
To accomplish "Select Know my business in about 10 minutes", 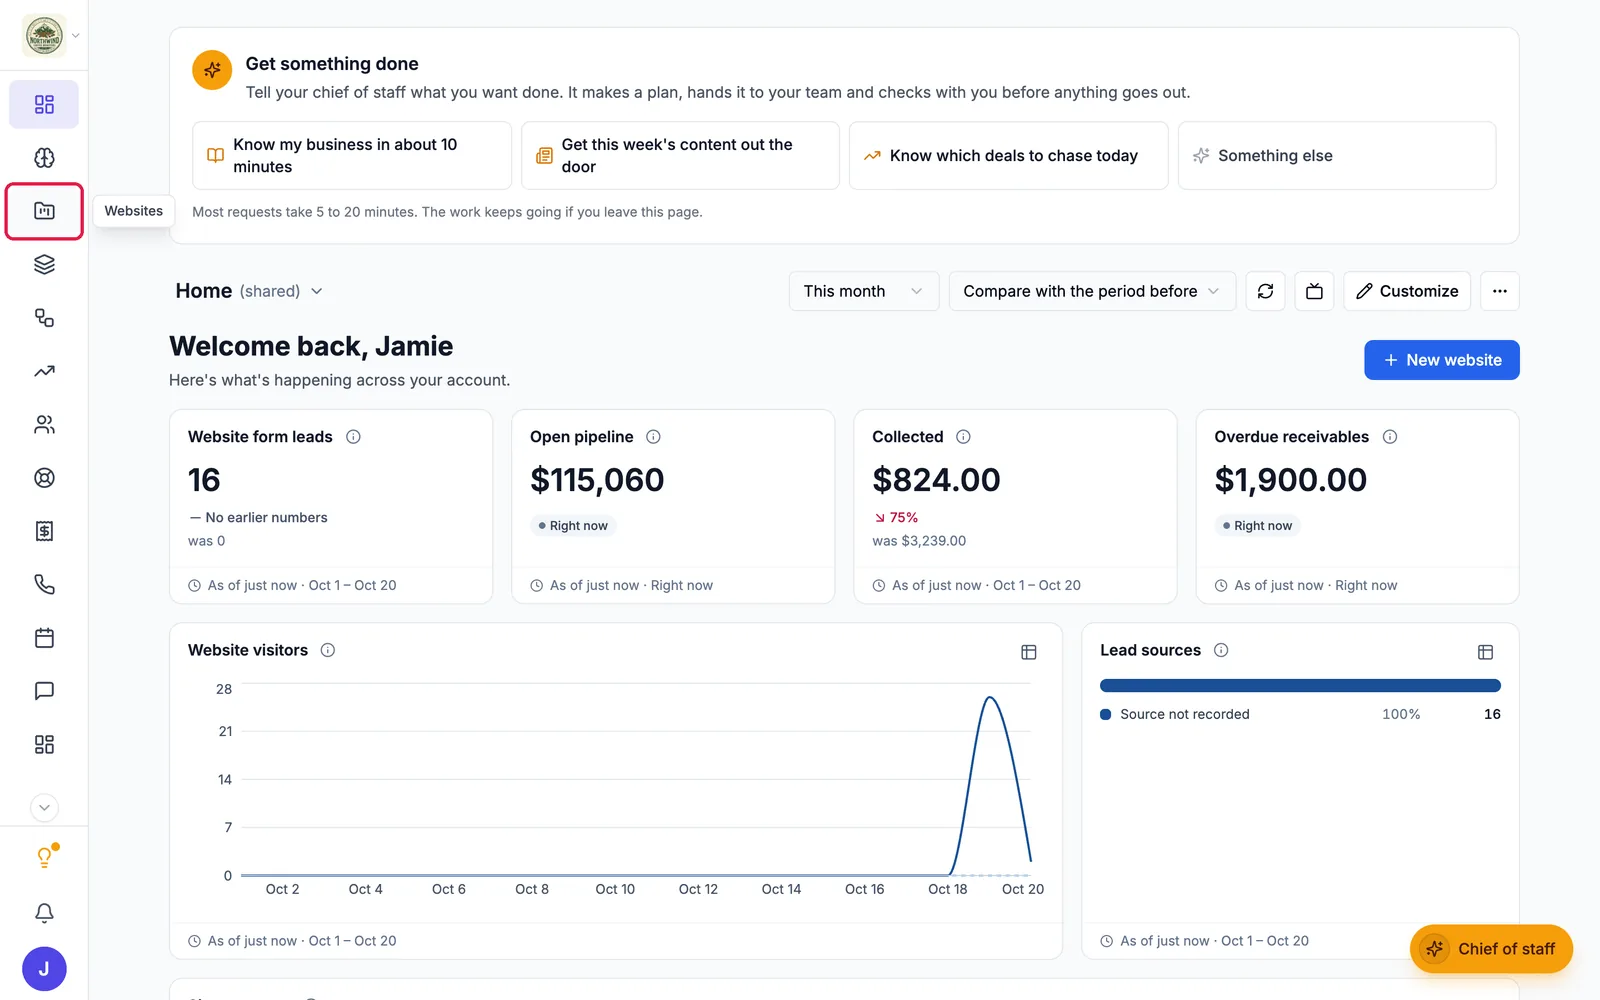I will [352, 156].
